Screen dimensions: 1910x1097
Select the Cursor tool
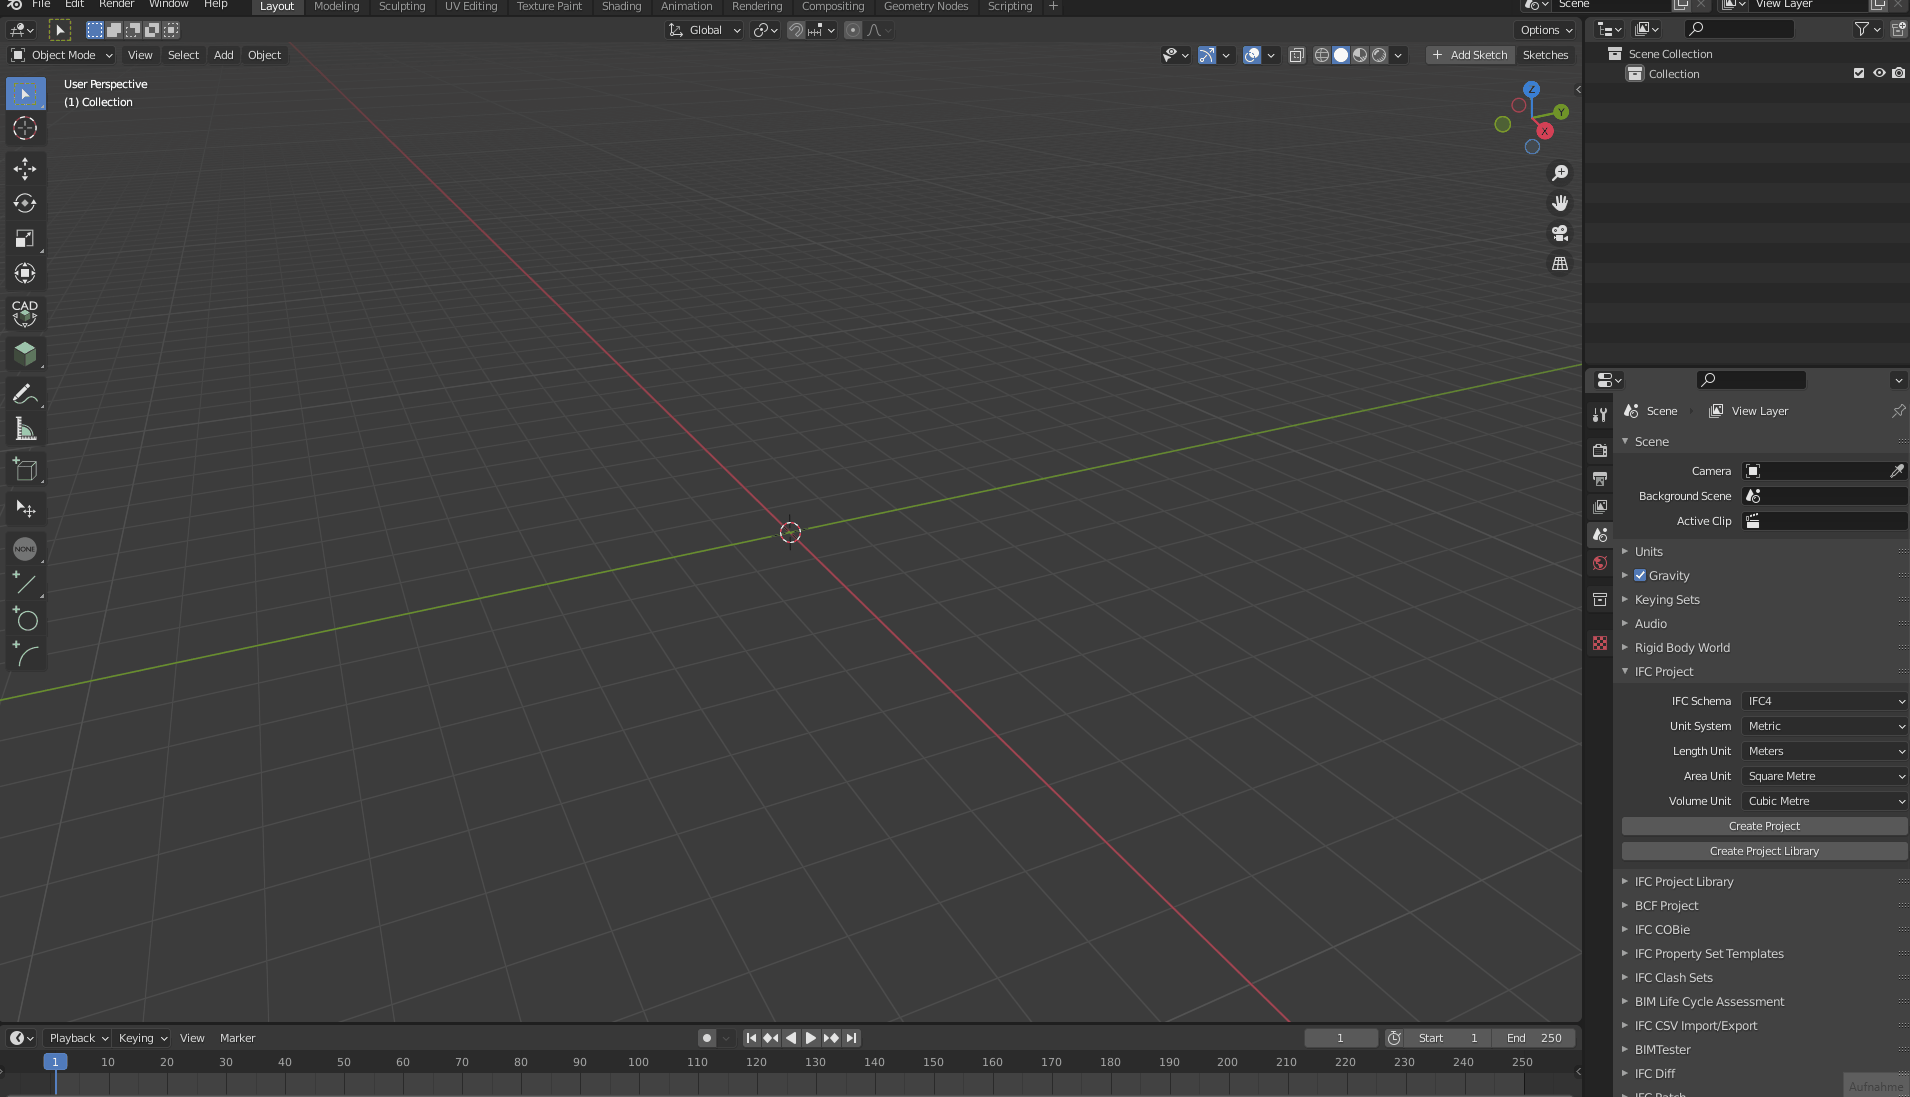pos(25,128)
